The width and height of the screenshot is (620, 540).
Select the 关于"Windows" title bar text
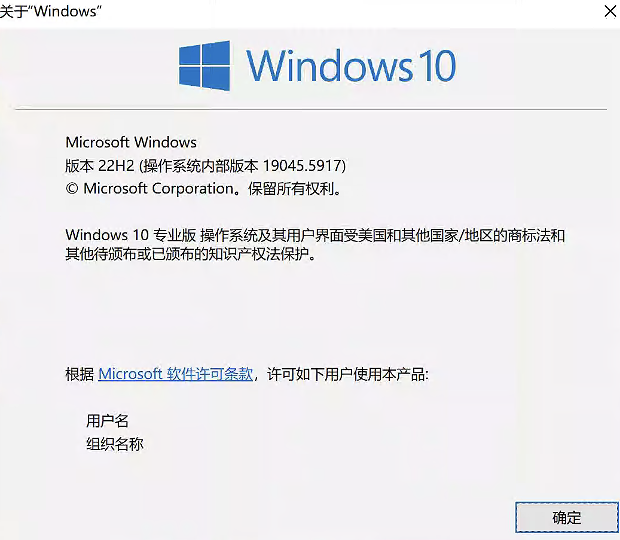point(51,11)
